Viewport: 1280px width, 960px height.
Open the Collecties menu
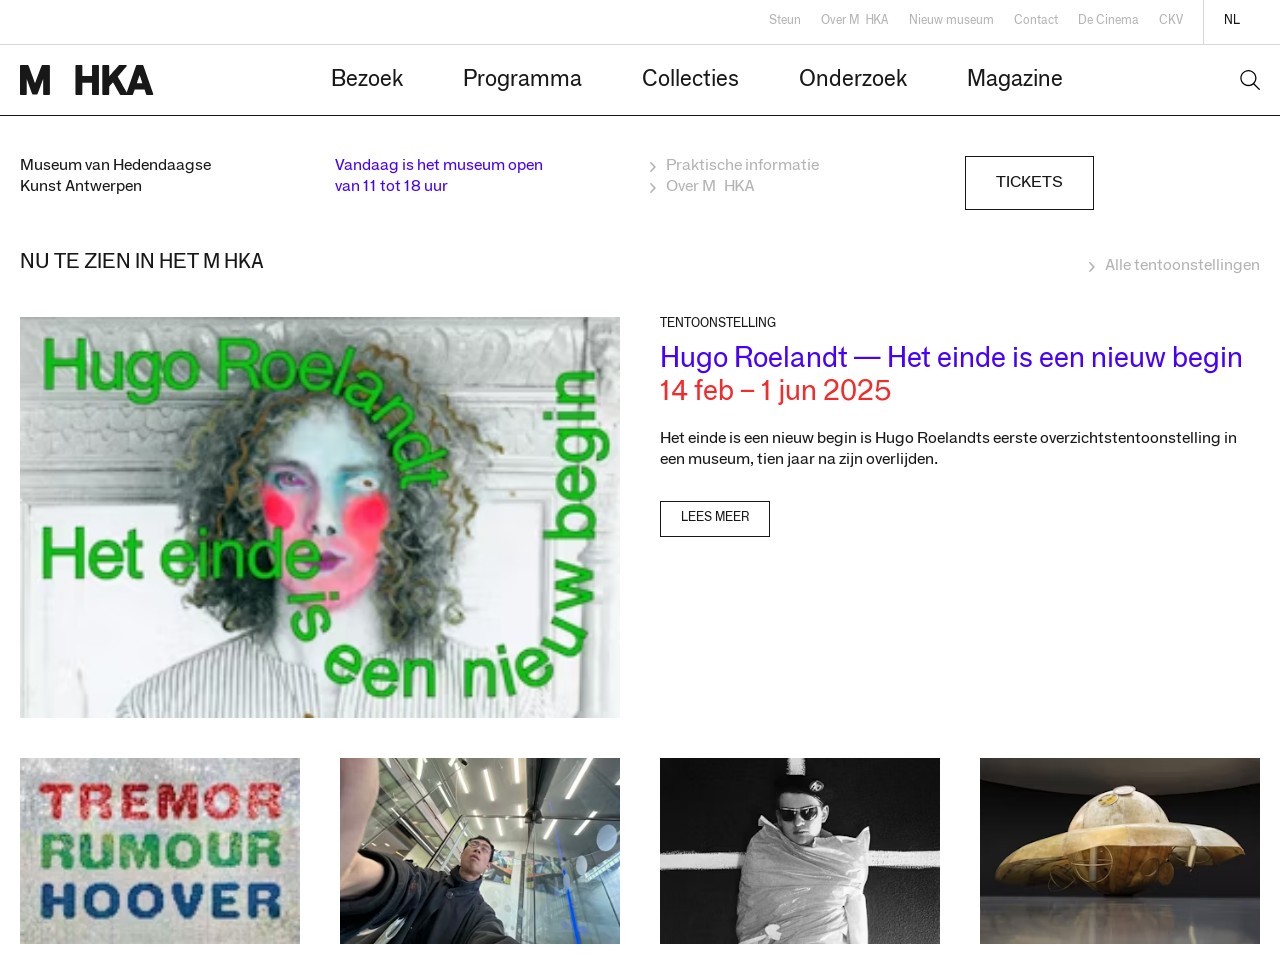coord(690,79)
